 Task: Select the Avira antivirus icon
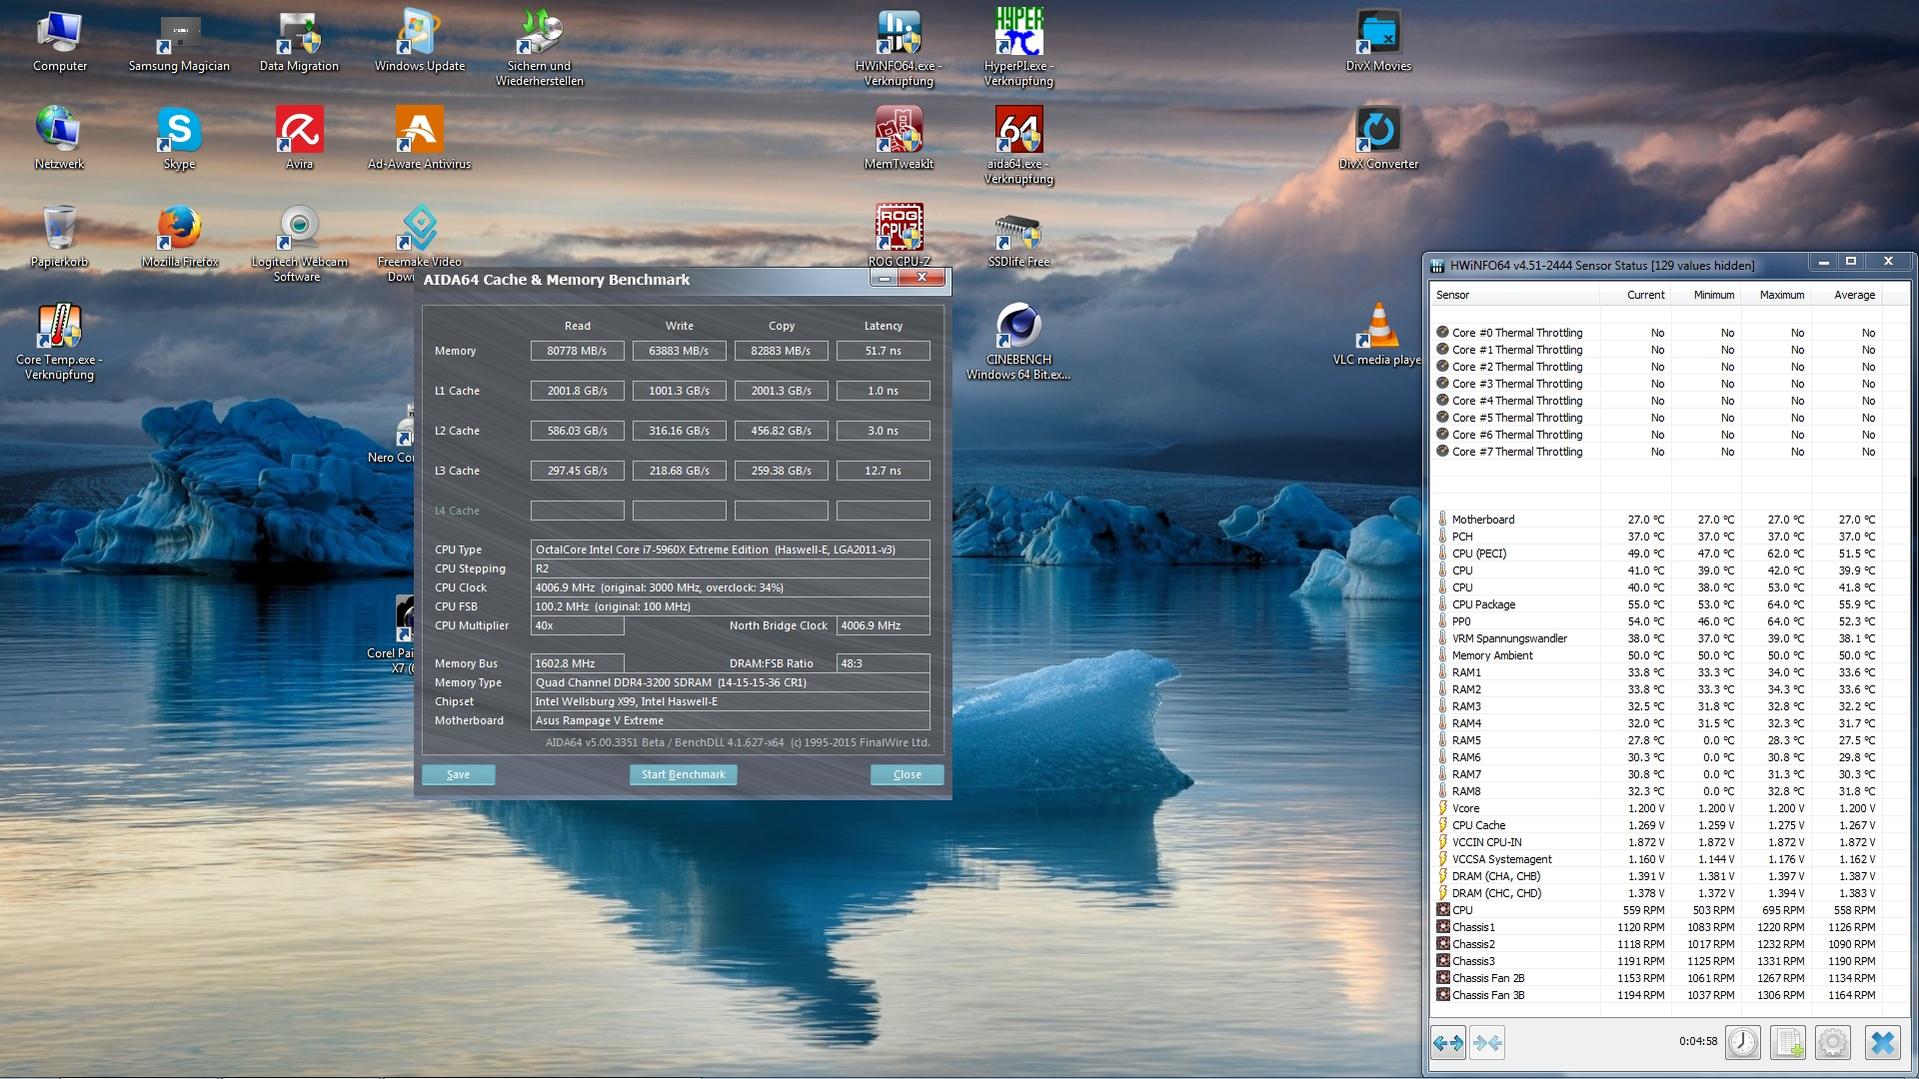299,138
